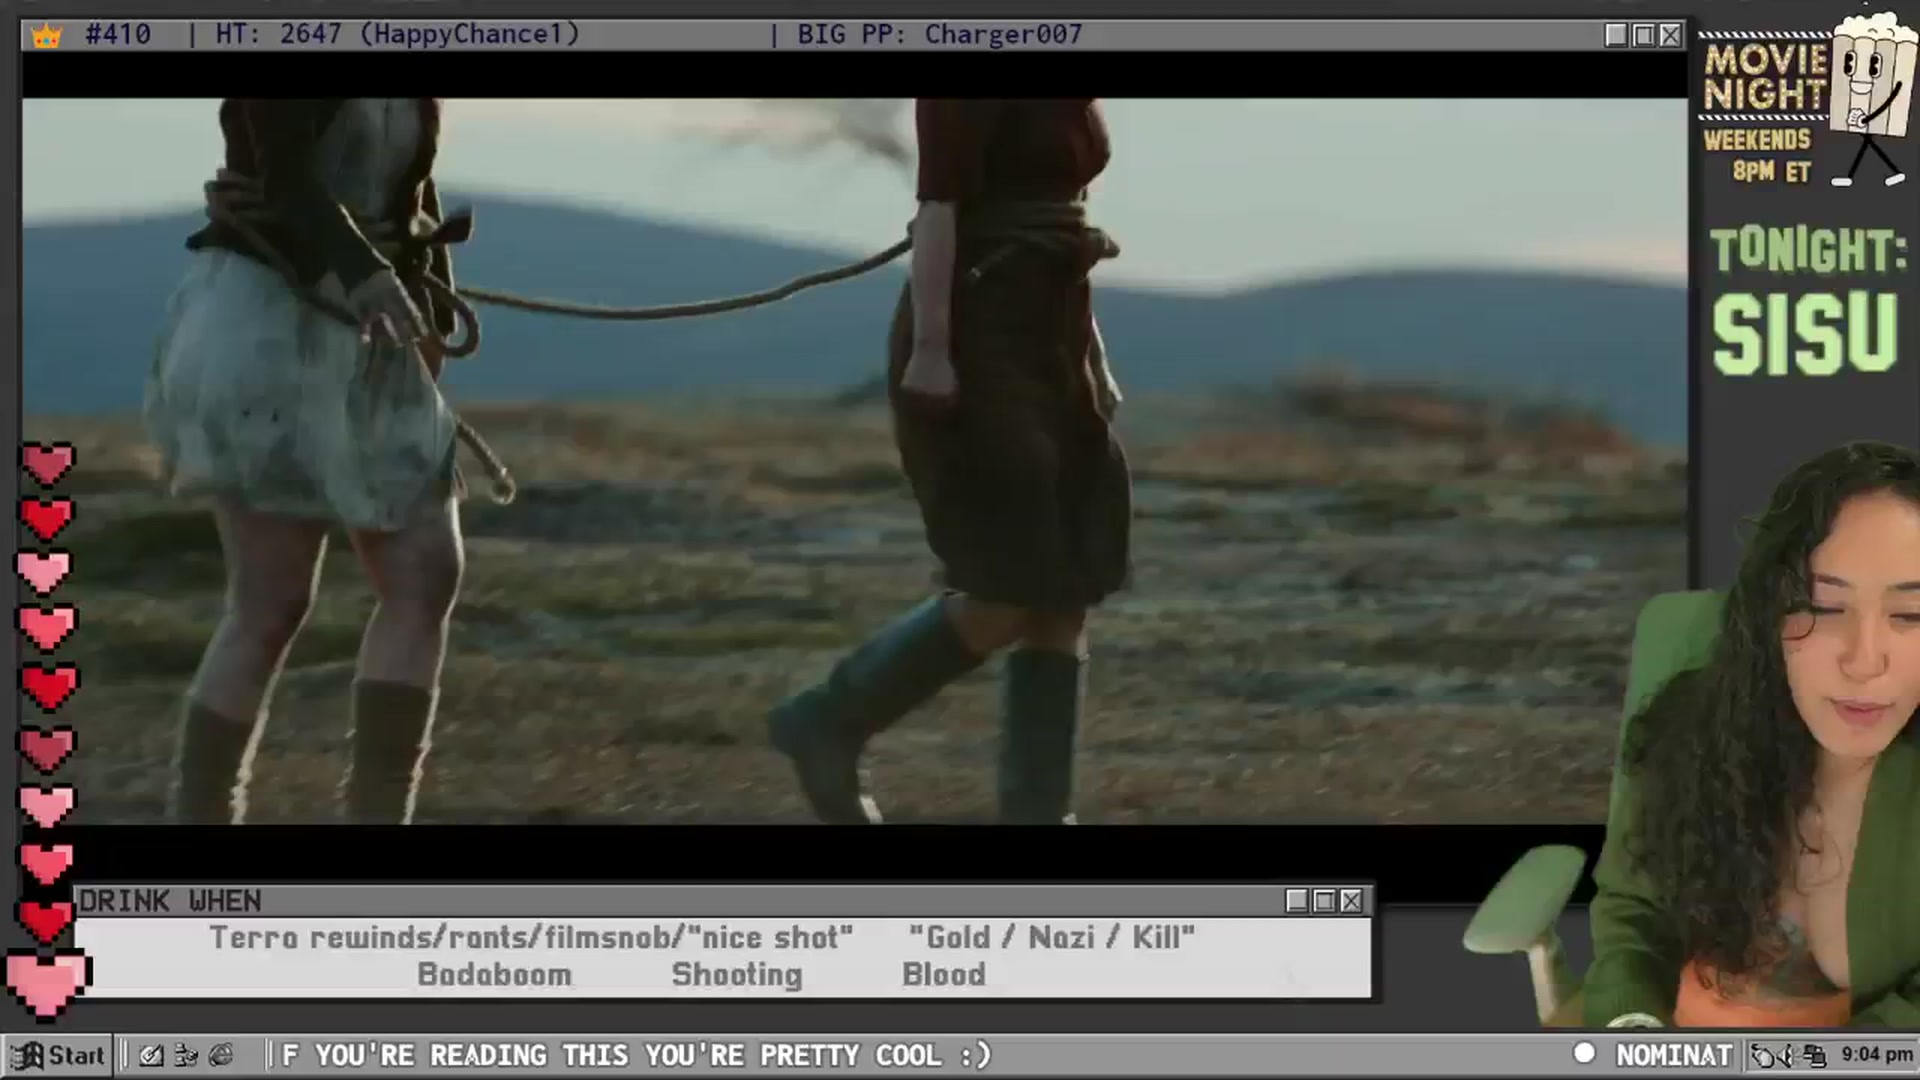This screenshot has height=1080, width=1920.
Task: Click the "SISU" movie title
Action: [x=1805, y=334]
